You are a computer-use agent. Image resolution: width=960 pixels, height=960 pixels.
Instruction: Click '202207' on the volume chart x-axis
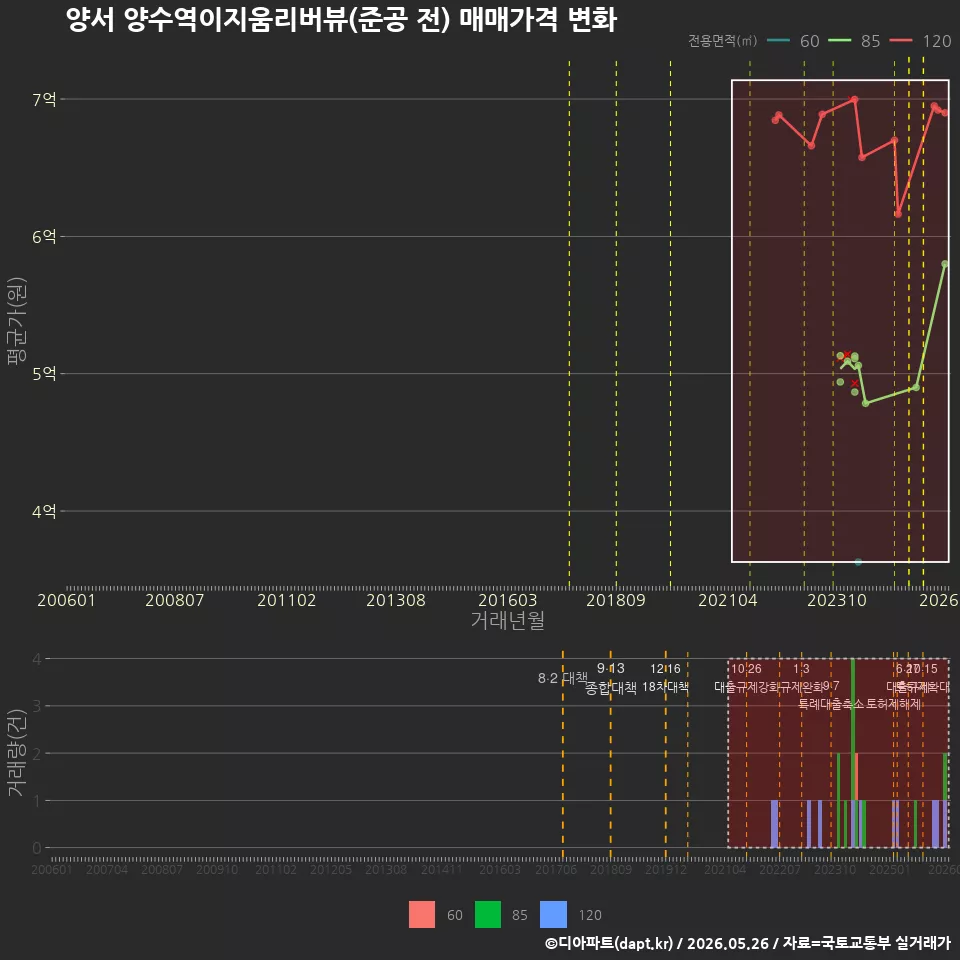click(x=780, y=869)
